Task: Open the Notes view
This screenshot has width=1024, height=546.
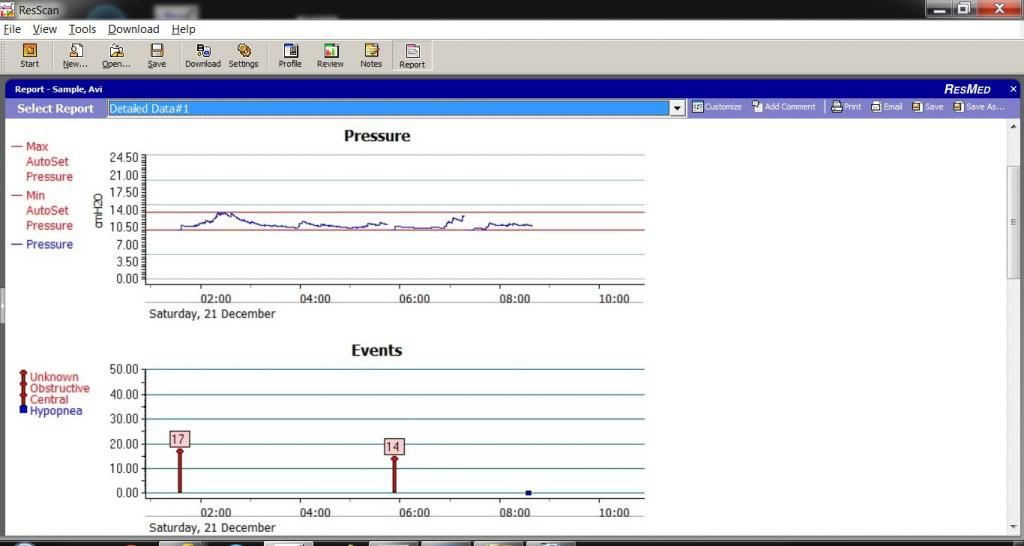Action: tap(371, 56)
